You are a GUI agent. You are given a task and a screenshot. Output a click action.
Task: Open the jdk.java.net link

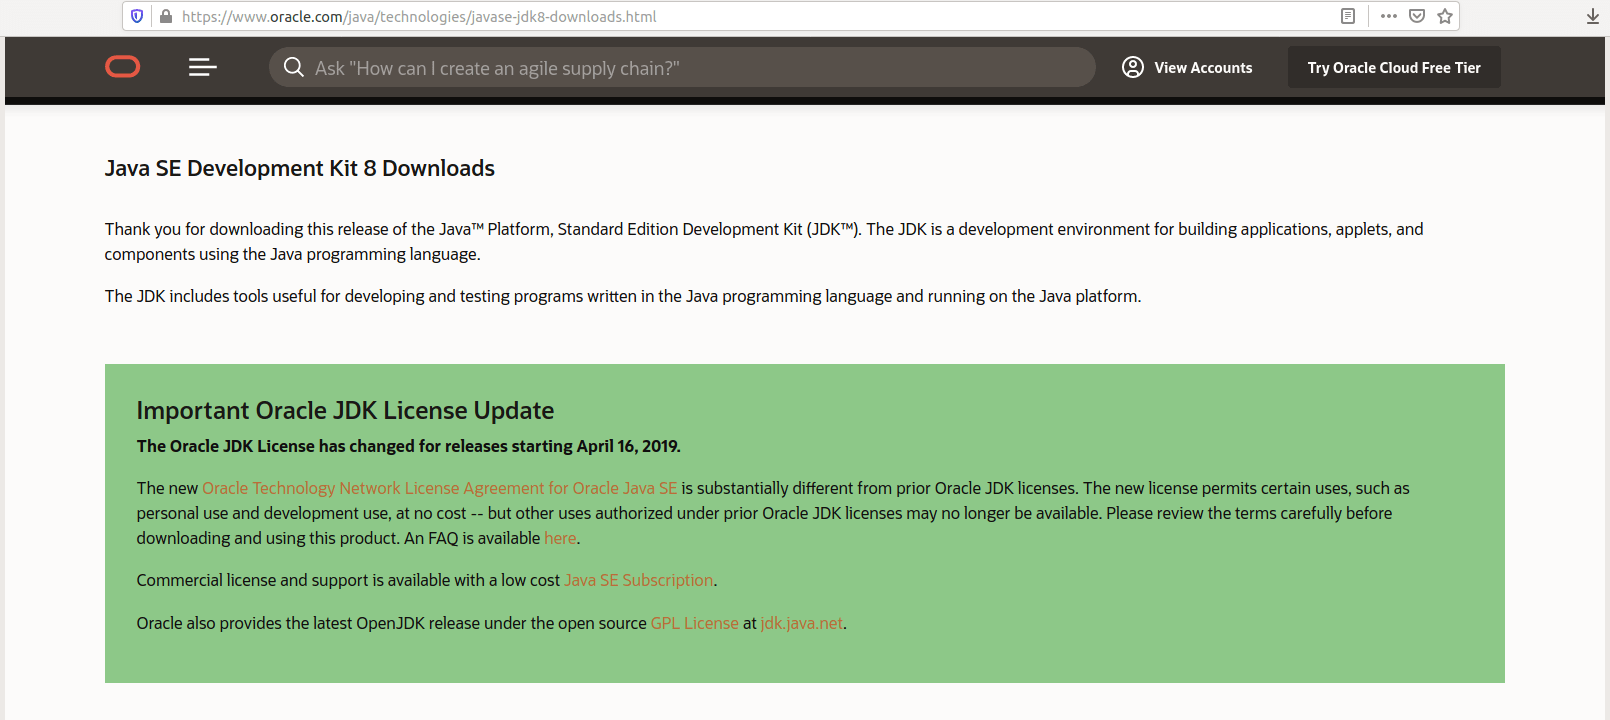[x=802, y=623]
